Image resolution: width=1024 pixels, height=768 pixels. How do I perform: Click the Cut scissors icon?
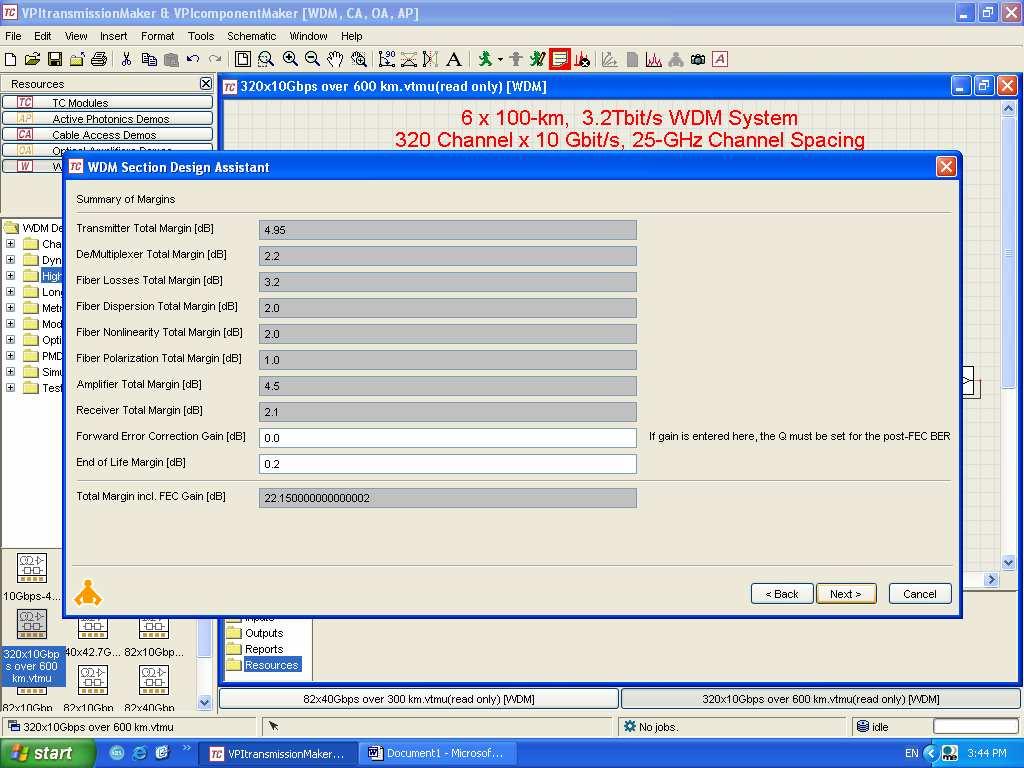127,59
